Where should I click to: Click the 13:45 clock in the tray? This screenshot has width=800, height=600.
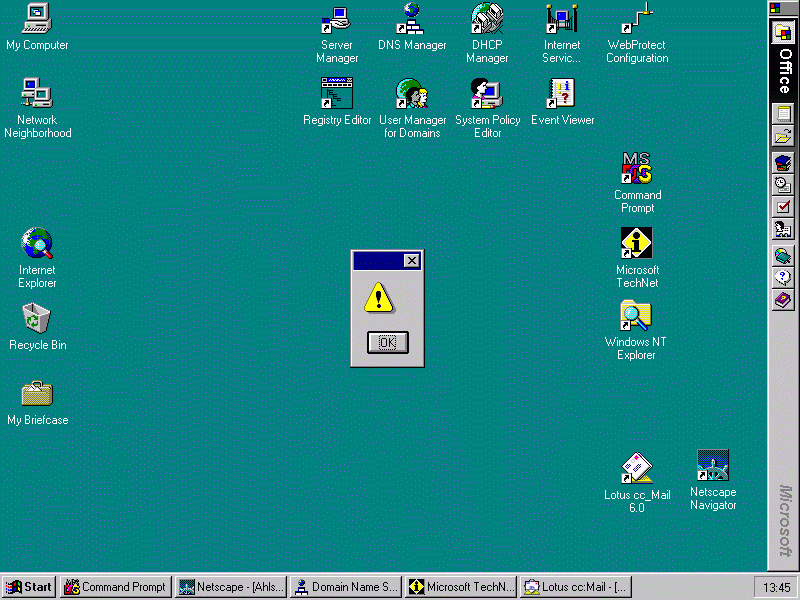(776, 588)
